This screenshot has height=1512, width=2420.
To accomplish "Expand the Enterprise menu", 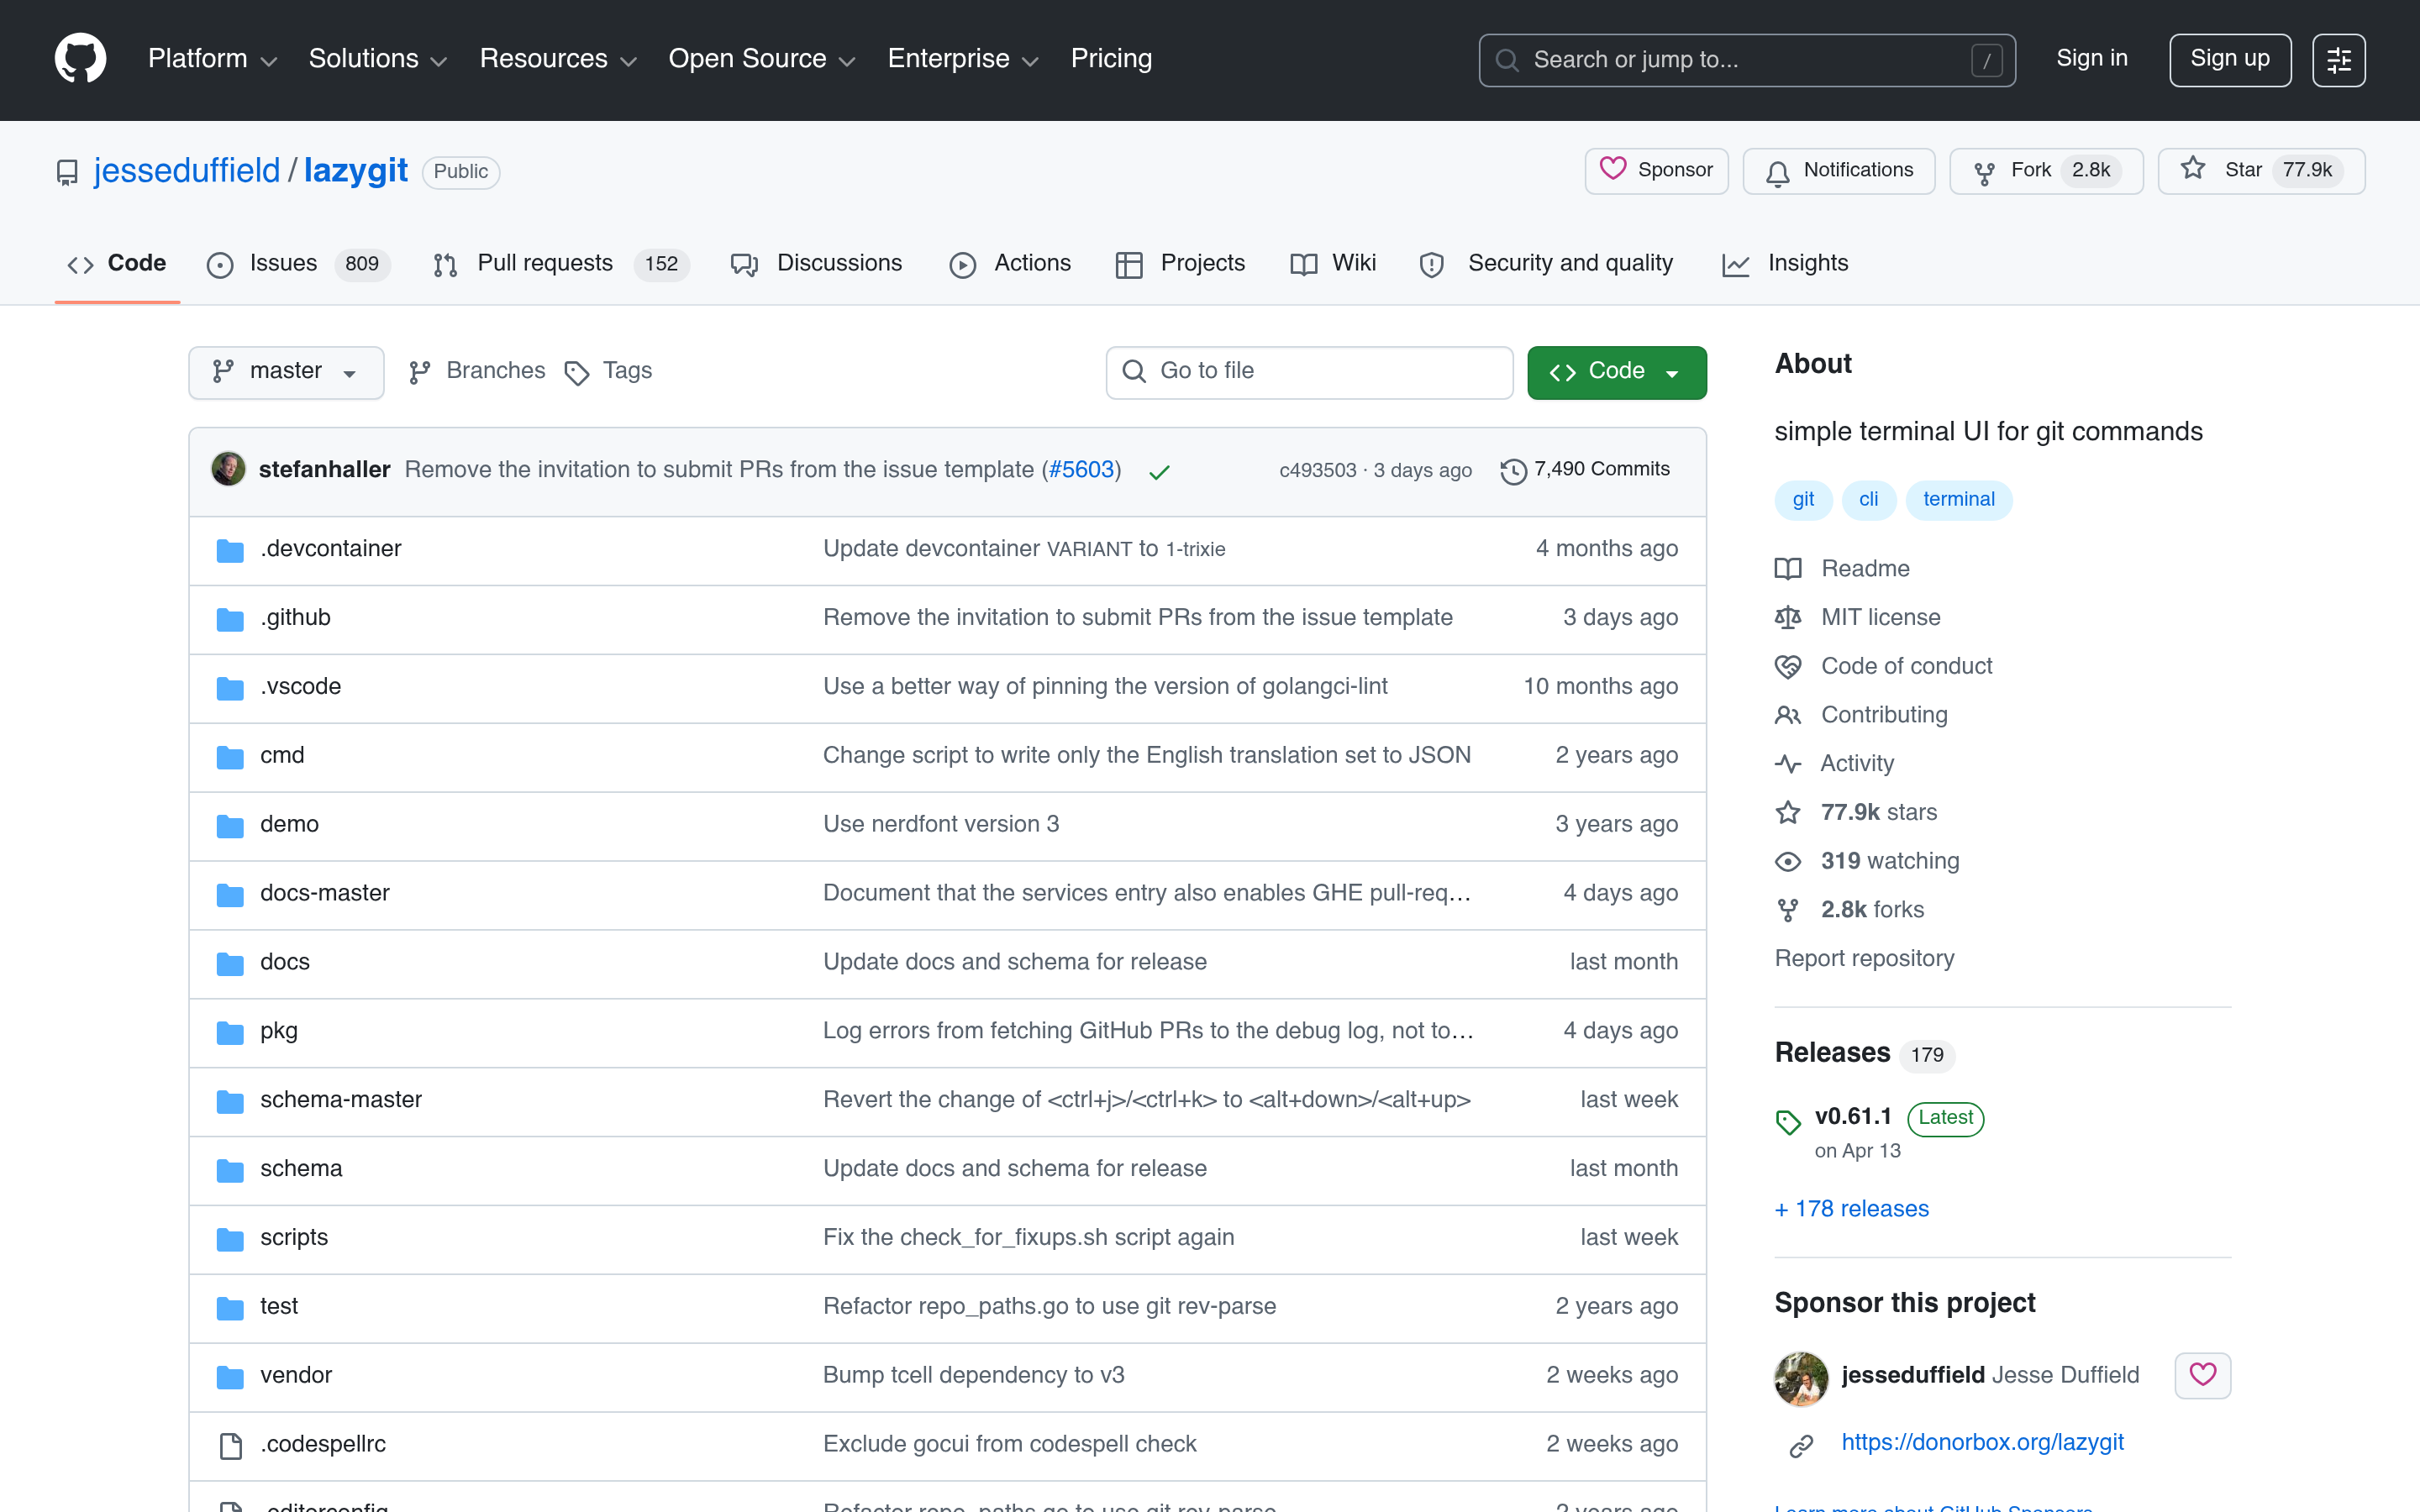I will pyautogui.click(x=963, y=59).
